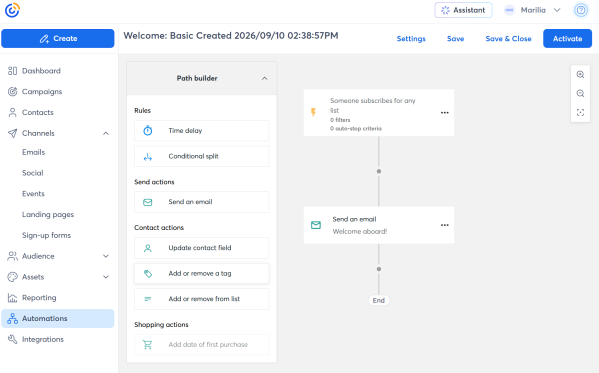Click the Marilia account avatar
599x373 pixels.
[x=509, y=10]
